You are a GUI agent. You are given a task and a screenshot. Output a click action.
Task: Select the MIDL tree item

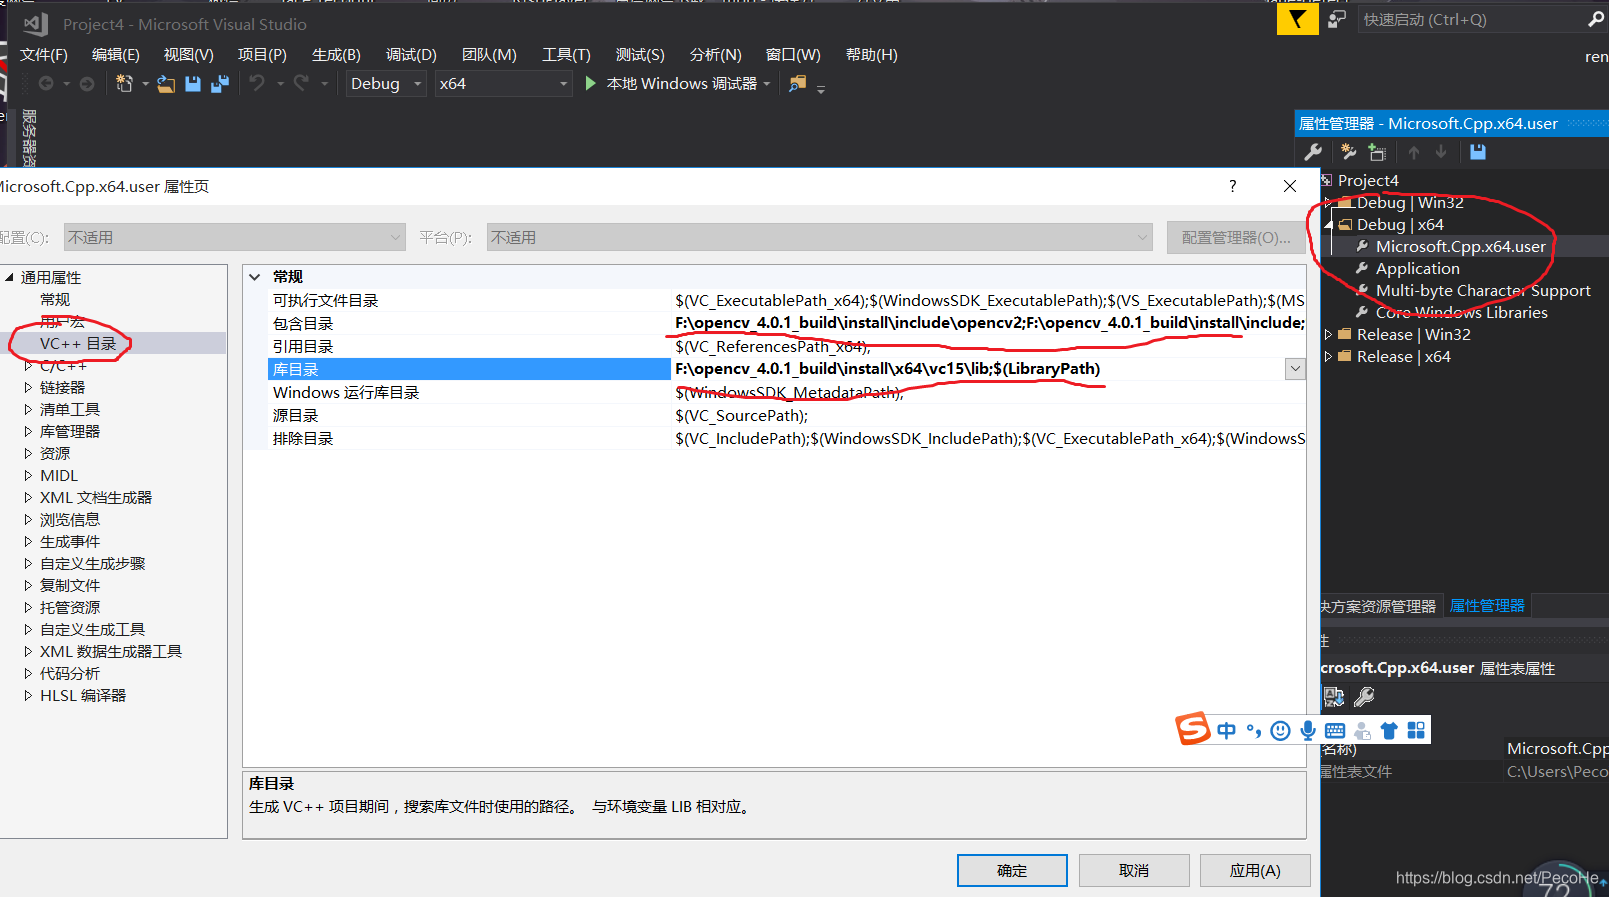click(59, 476)
